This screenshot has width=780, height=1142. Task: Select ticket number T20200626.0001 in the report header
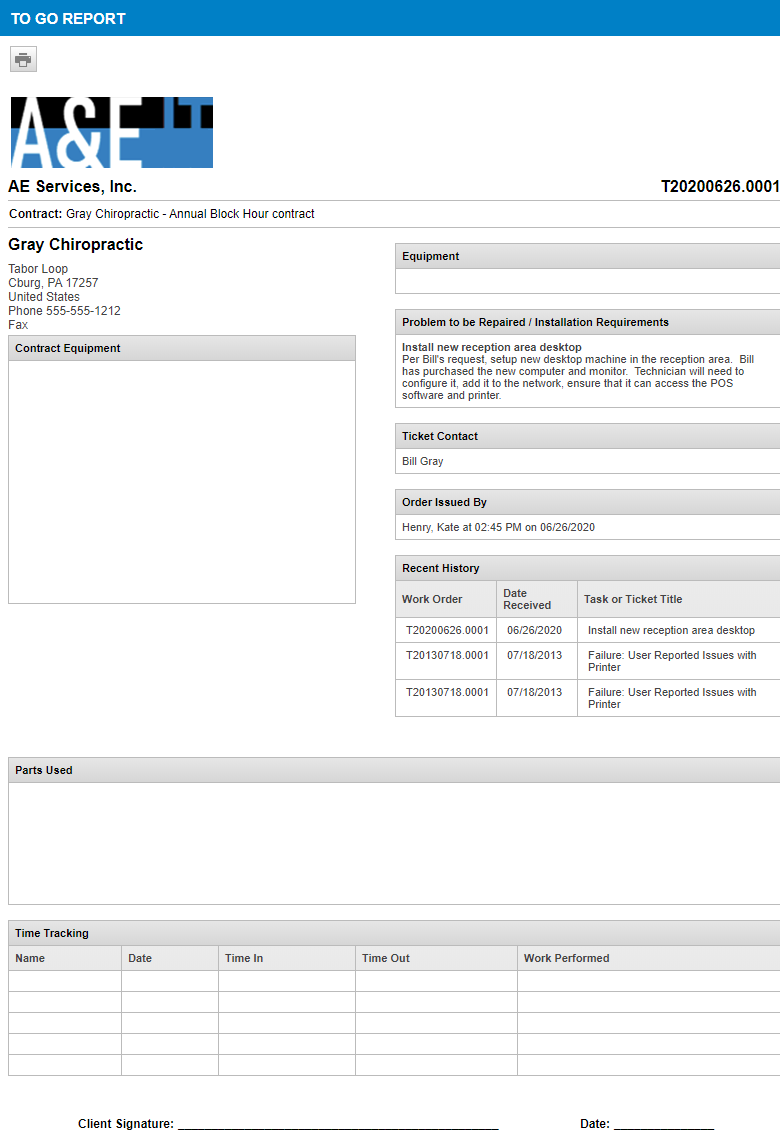click(x=720, y=186)
